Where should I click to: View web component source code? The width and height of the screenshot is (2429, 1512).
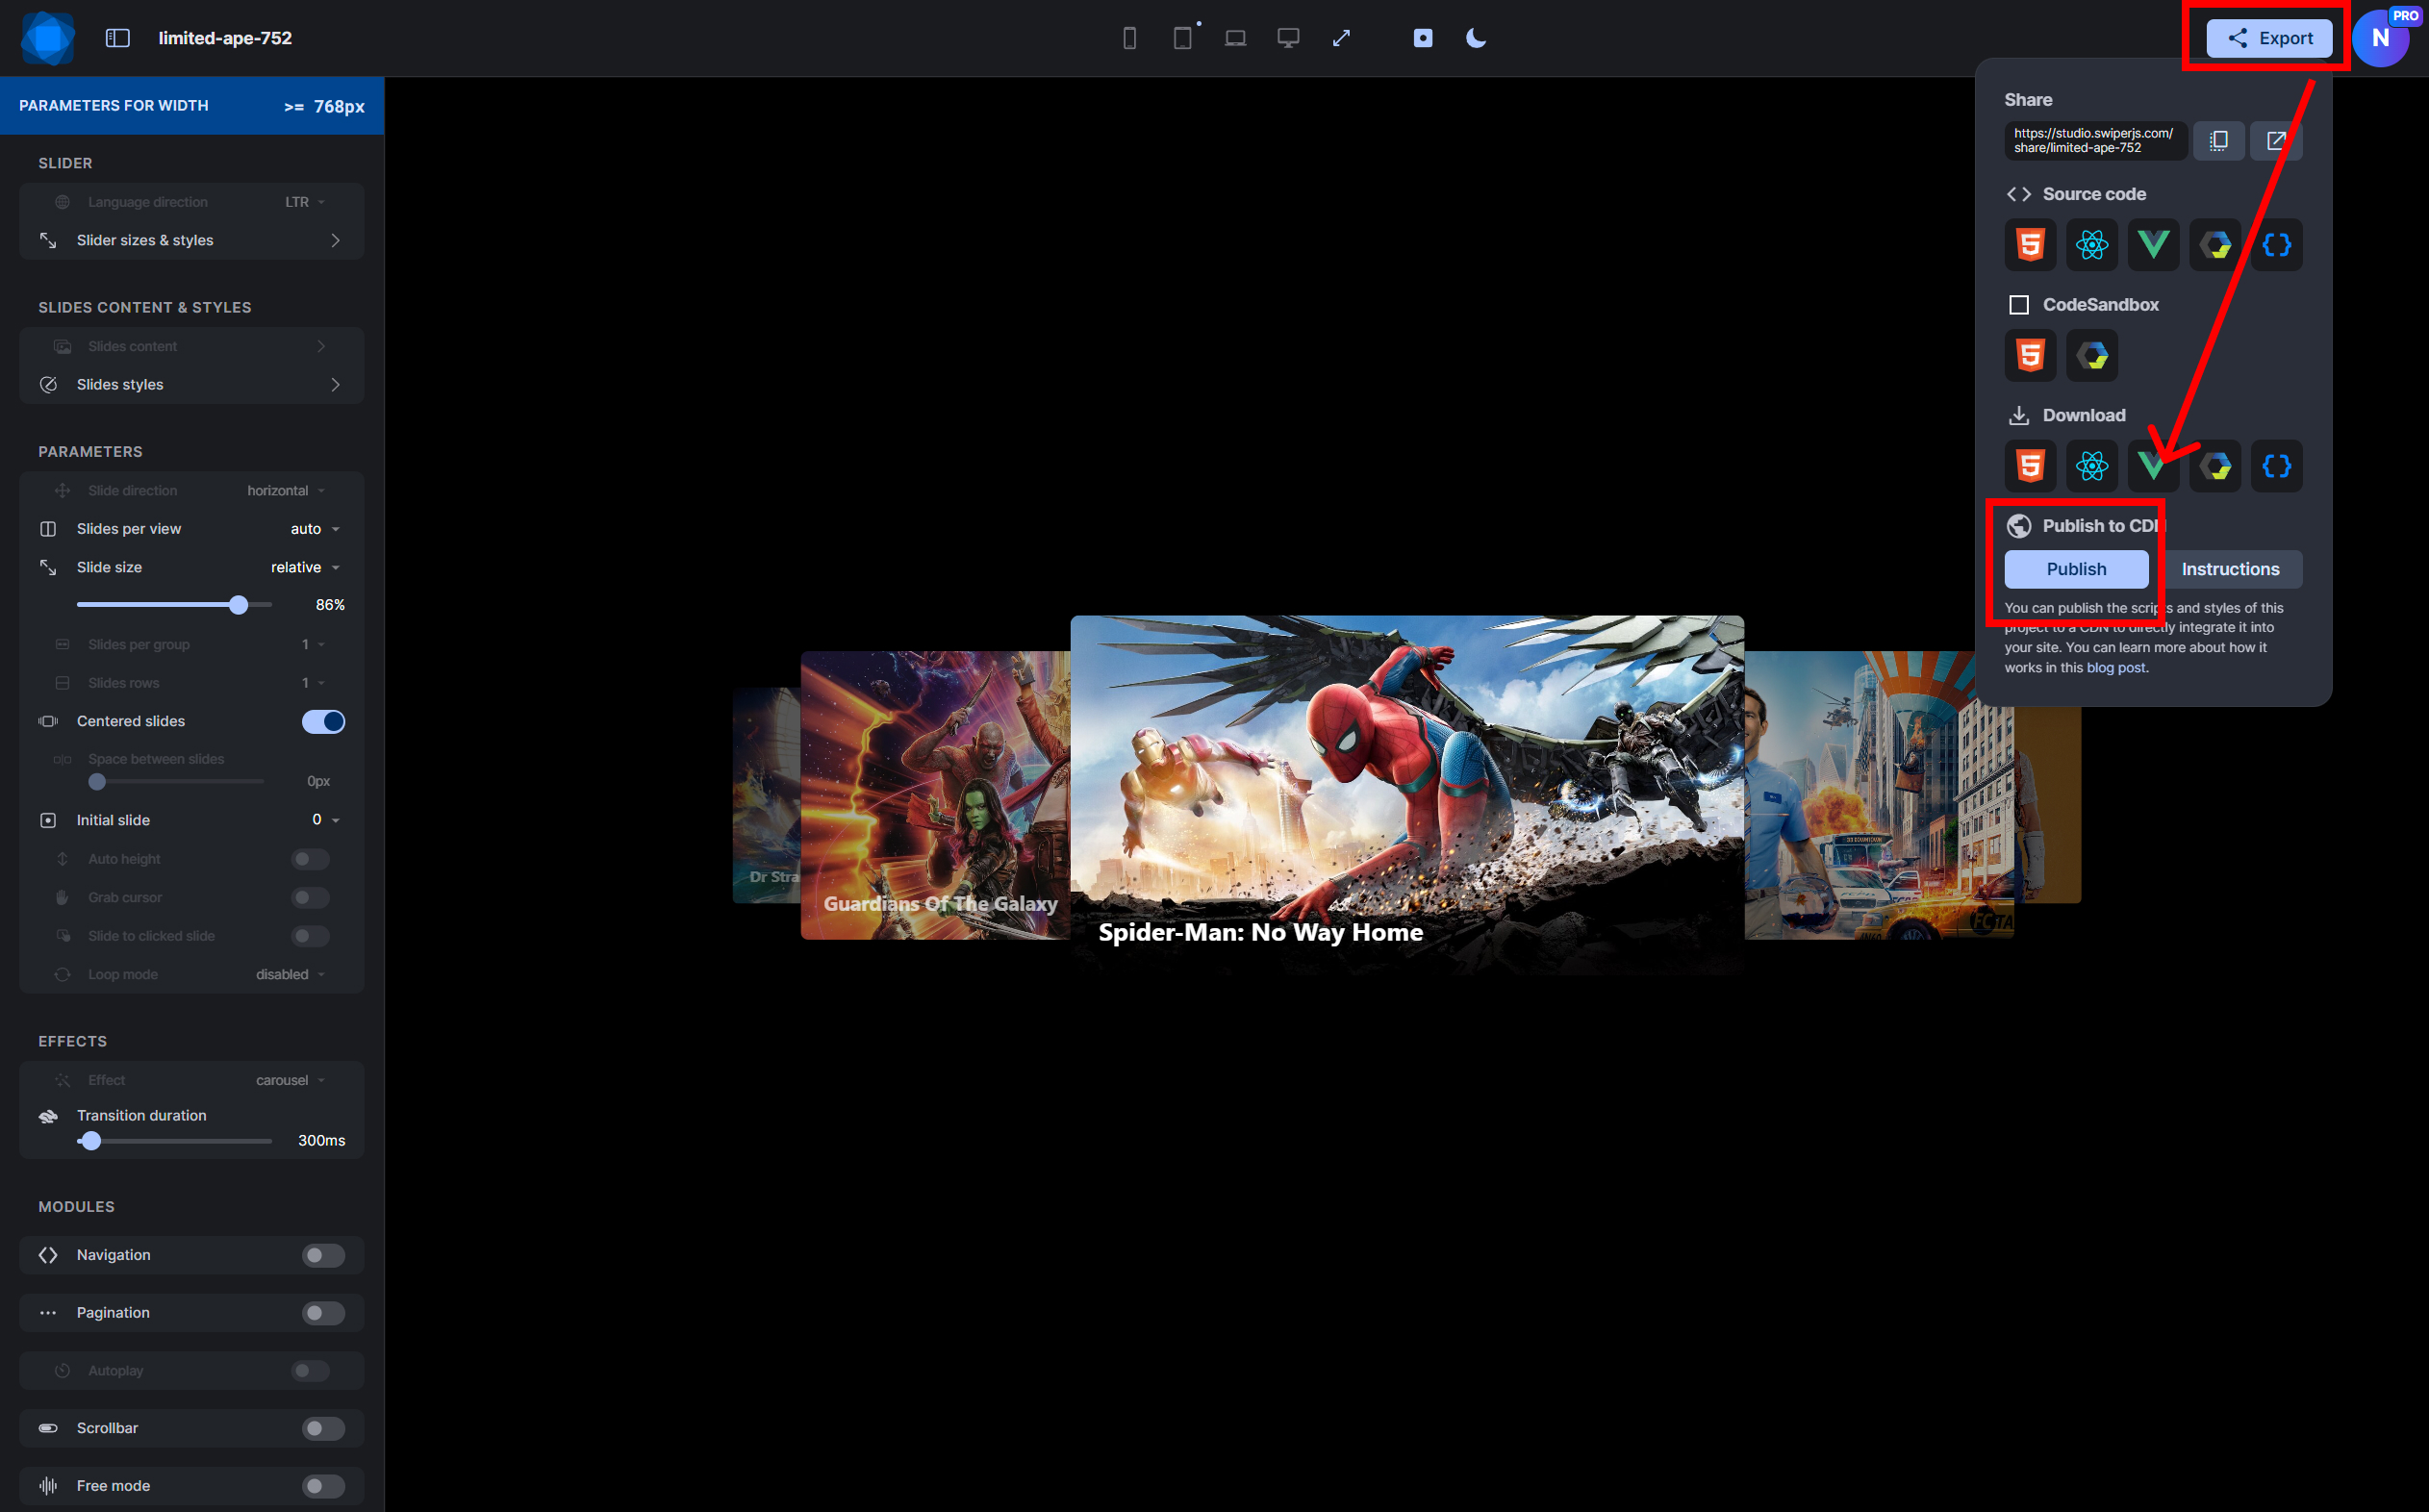(x=2215, y=245)
